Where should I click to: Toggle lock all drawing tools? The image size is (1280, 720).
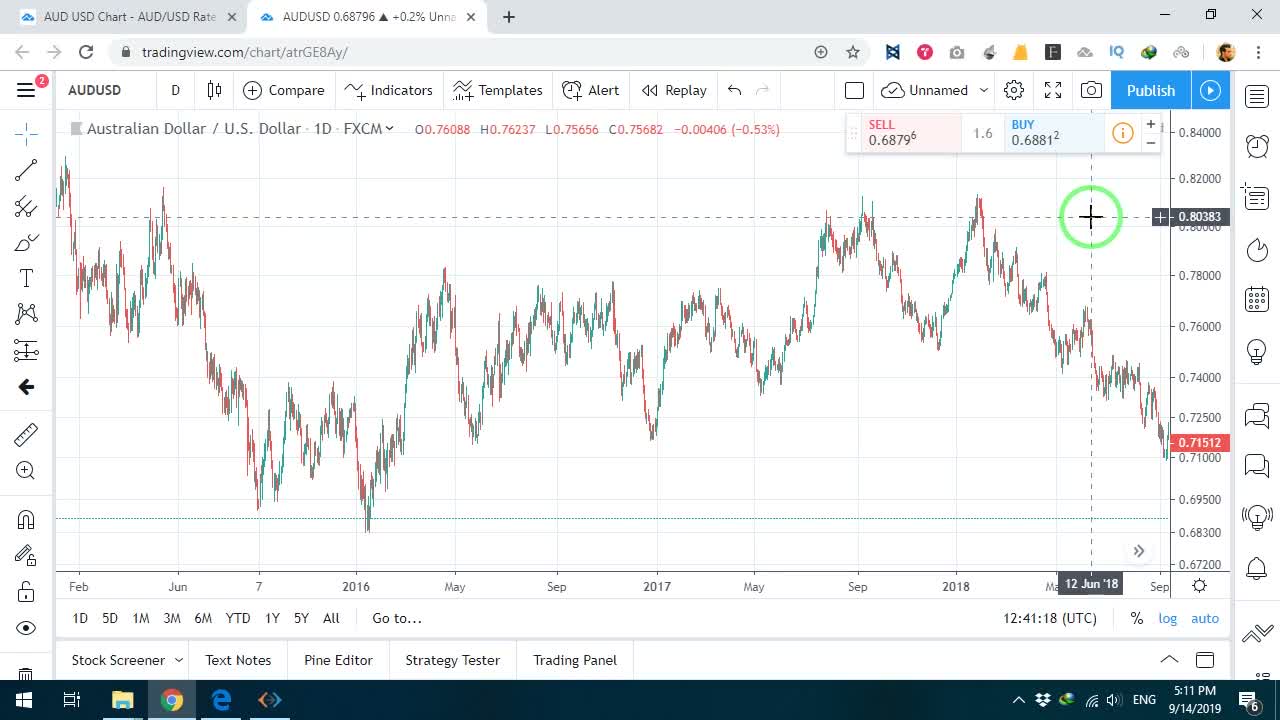point(26,592)
